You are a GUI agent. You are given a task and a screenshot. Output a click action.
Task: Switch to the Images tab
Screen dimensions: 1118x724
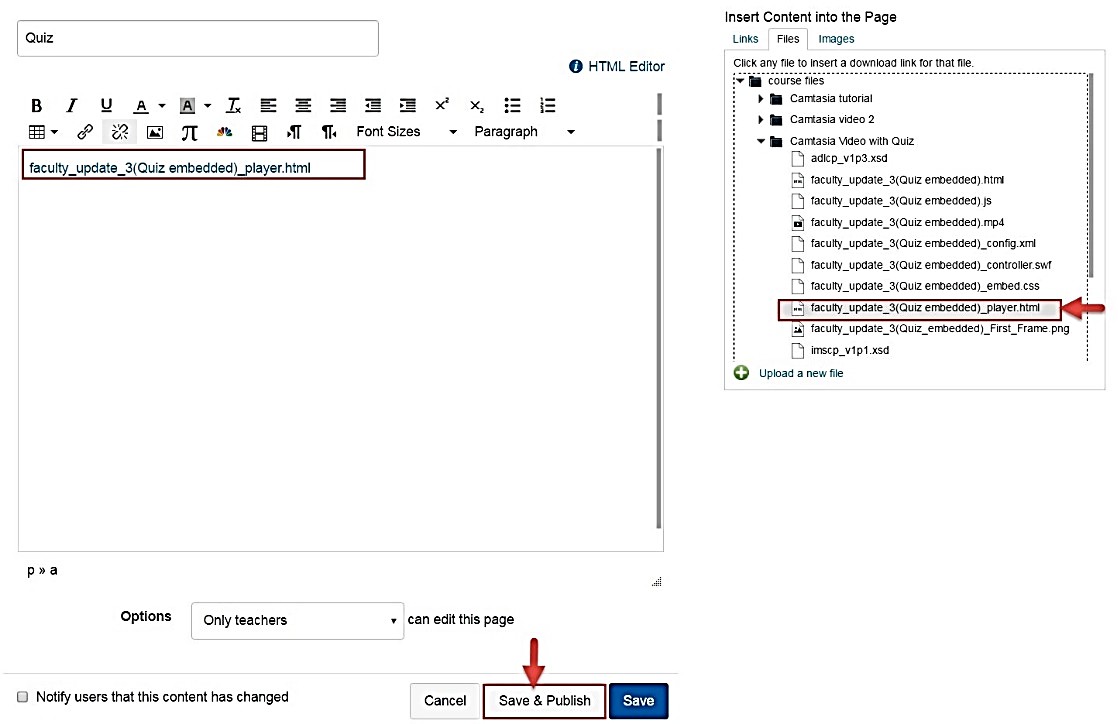pyautogui.click(x=836, y=39)
